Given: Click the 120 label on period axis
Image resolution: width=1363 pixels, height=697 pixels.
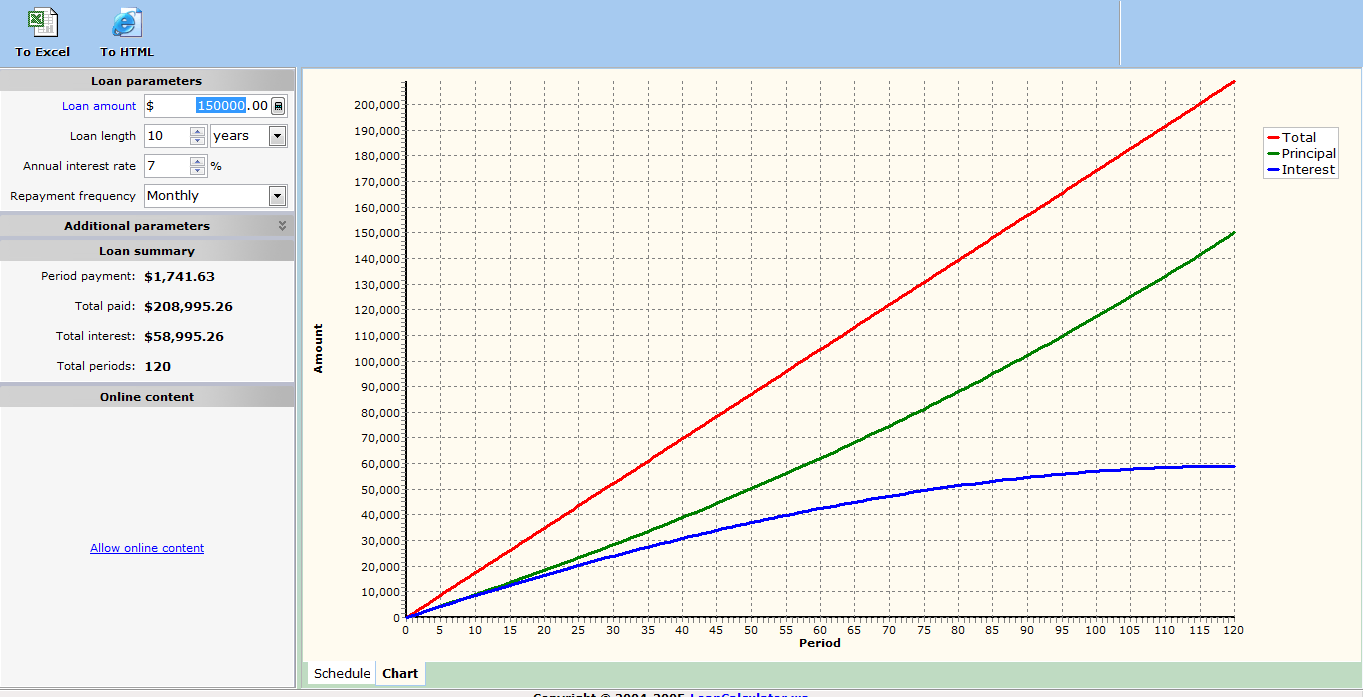Looking at the screenshot, I should click(1234, 630).
